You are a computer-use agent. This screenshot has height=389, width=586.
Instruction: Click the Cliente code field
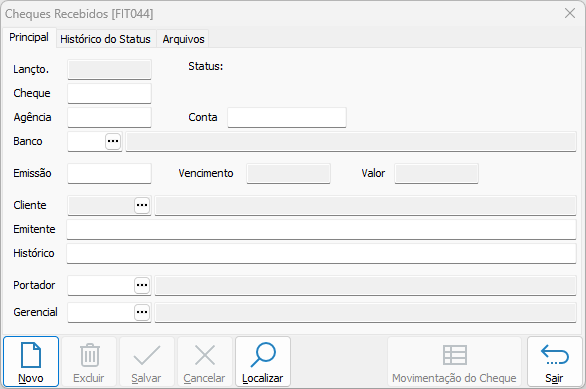[101, 205]
